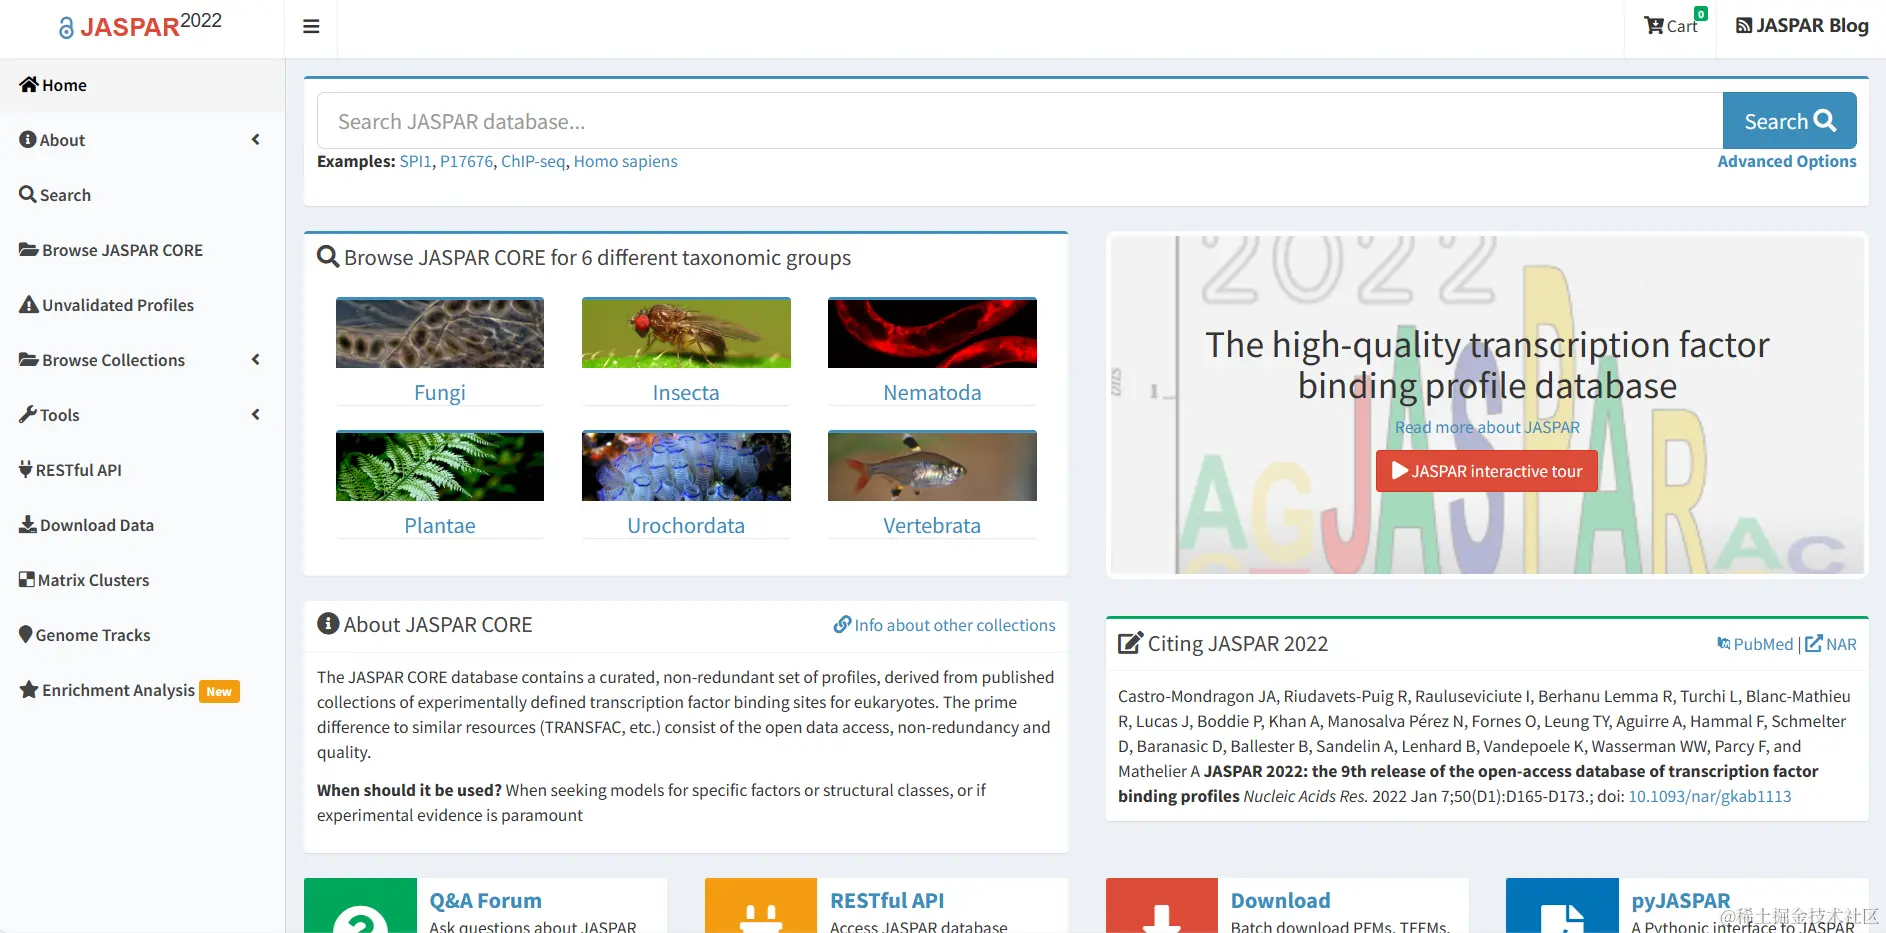Click the Vertebrata text link
Image resolution: width=1886 pixels, height=933 pixels.
[x=932, y=525]
